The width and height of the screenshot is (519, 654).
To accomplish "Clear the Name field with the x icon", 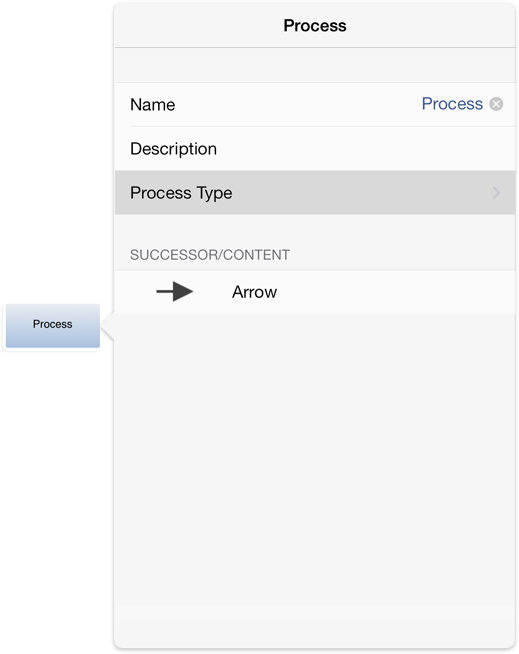I will click(x=496, y=104).
